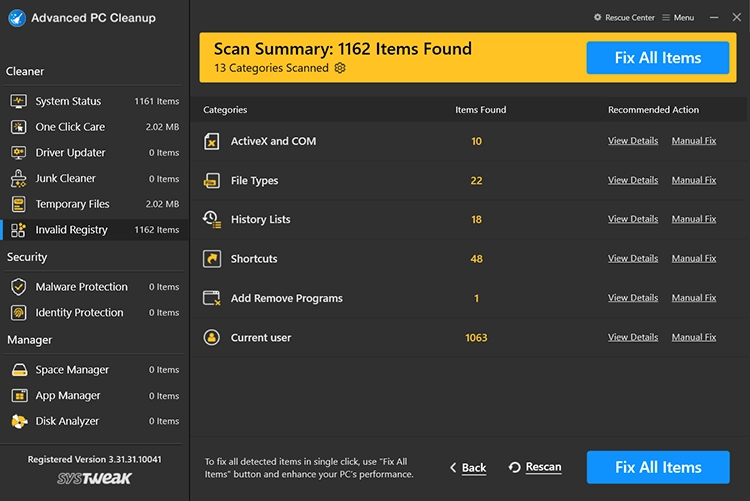The image size is (750, 501).
Task: Click Fix All Items in yellow banner
Action: [658, 58]
